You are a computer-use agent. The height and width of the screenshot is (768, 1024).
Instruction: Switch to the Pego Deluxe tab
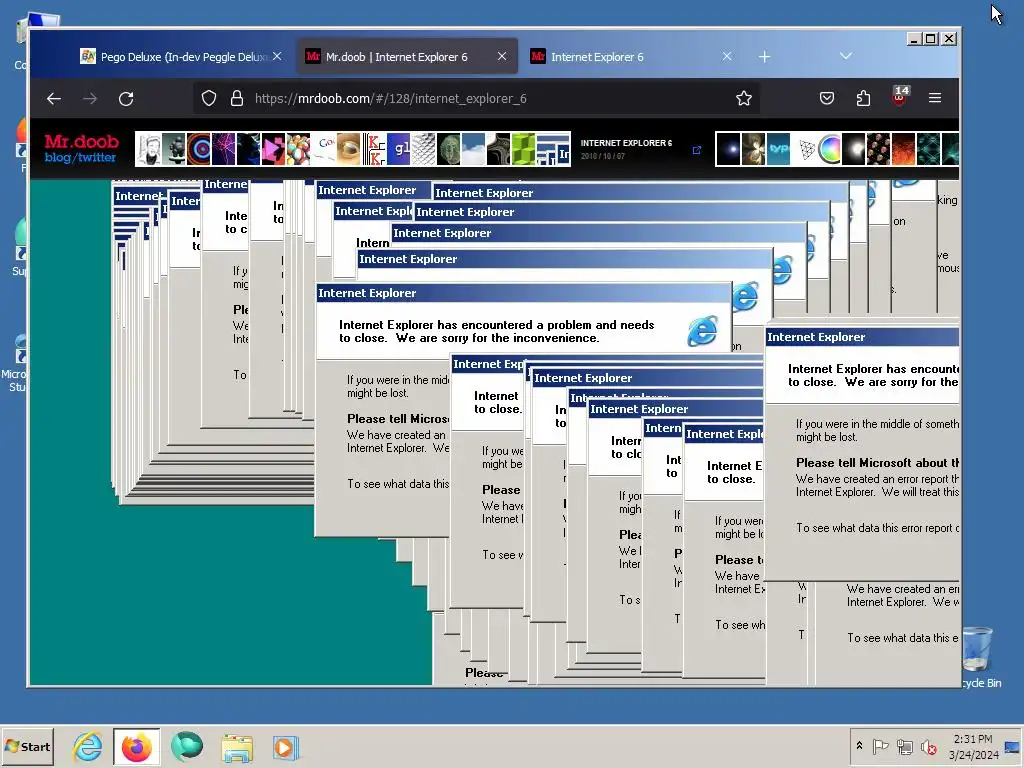[182, 57]
